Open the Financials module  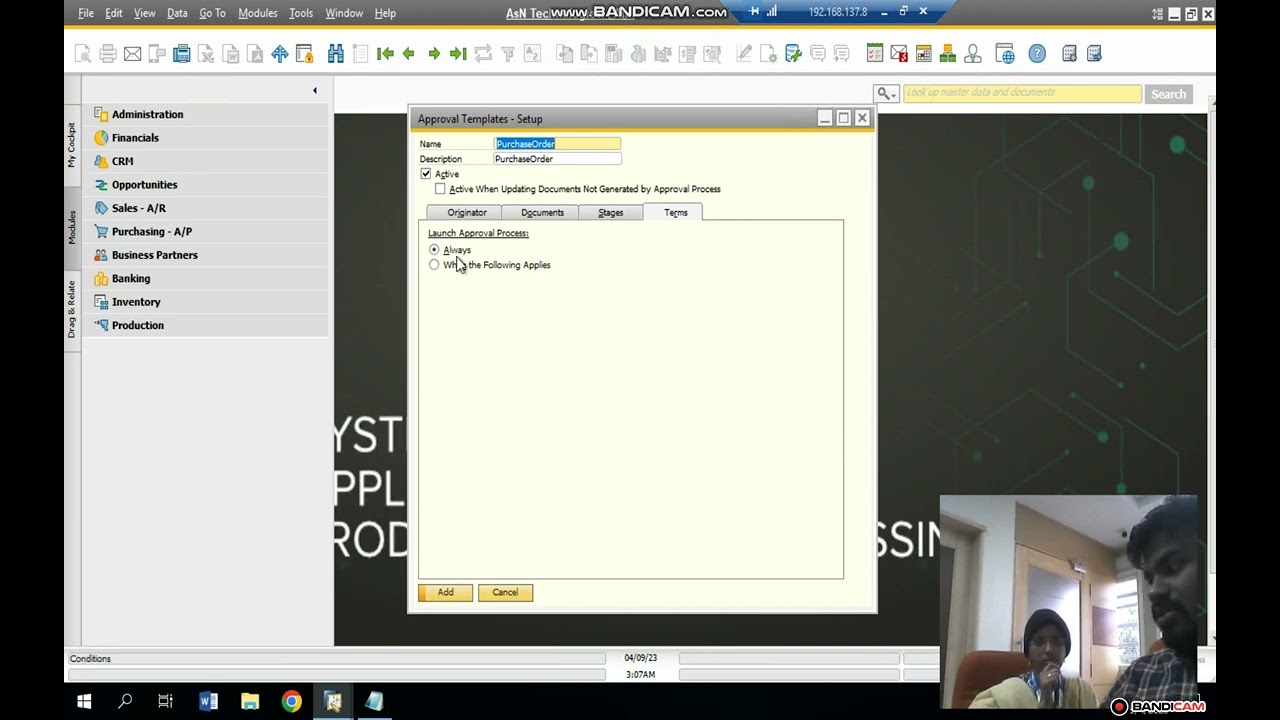click(135, 138)
